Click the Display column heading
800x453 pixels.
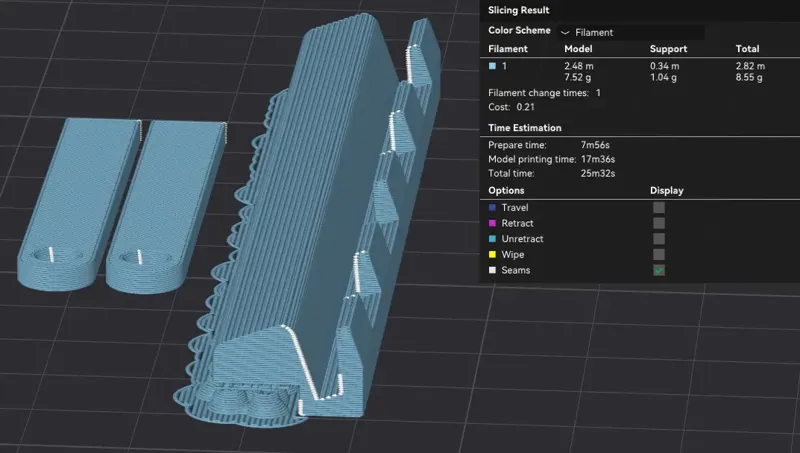(x=666, y=190)
